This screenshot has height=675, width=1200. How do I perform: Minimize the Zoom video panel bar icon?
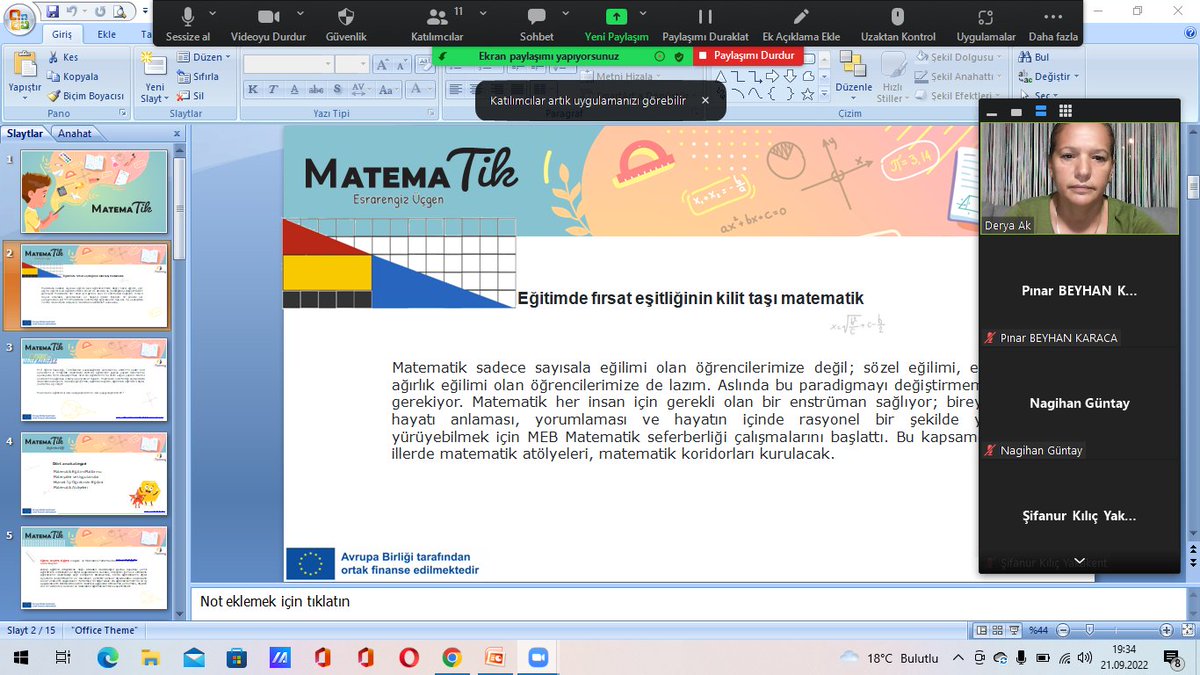(x=992, y=112)
